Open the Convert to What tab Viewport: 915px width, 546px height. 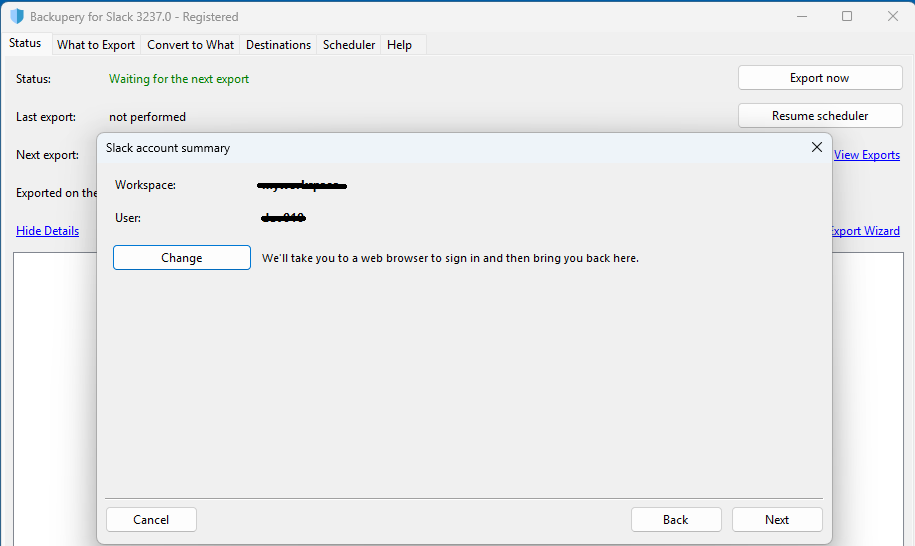click(x=190, y=45)
